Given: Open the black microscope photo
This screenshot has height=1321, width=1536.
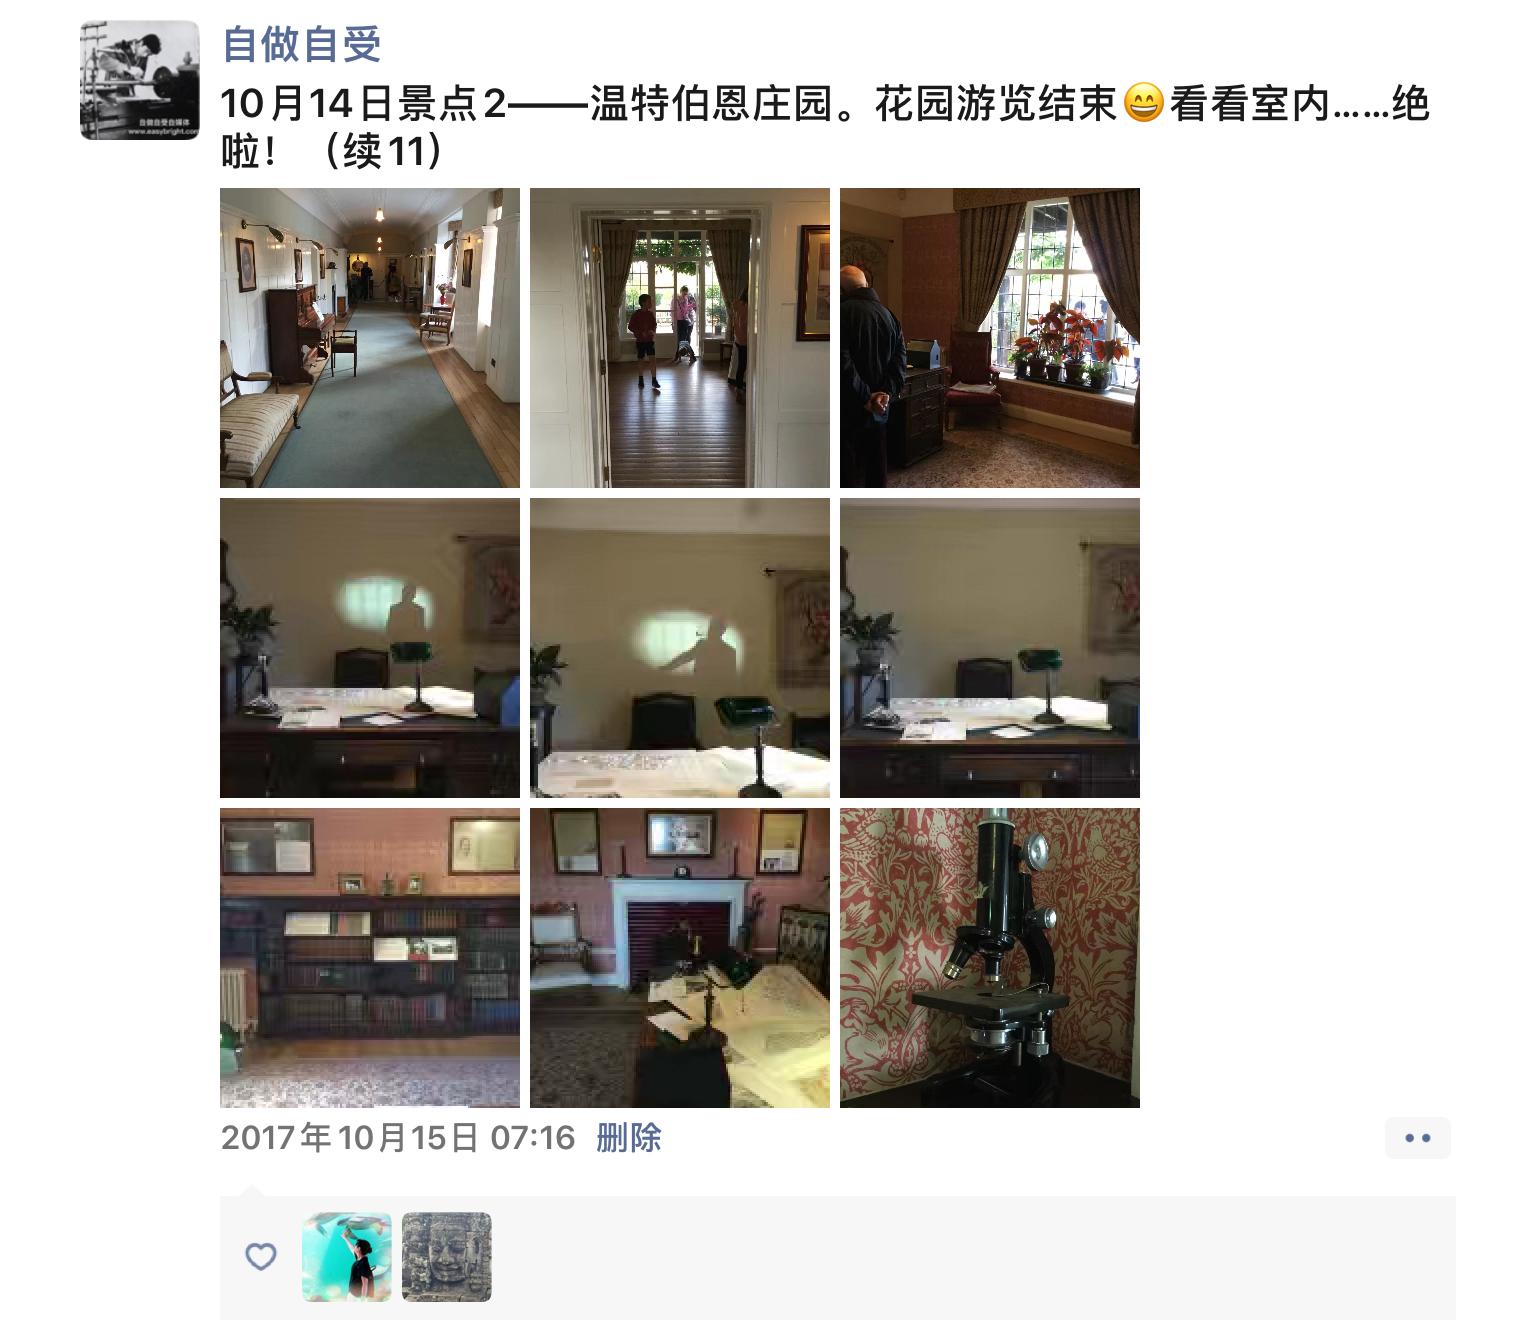Looking at the screenshot, I should pyautogui.click(x=990, y=958).
